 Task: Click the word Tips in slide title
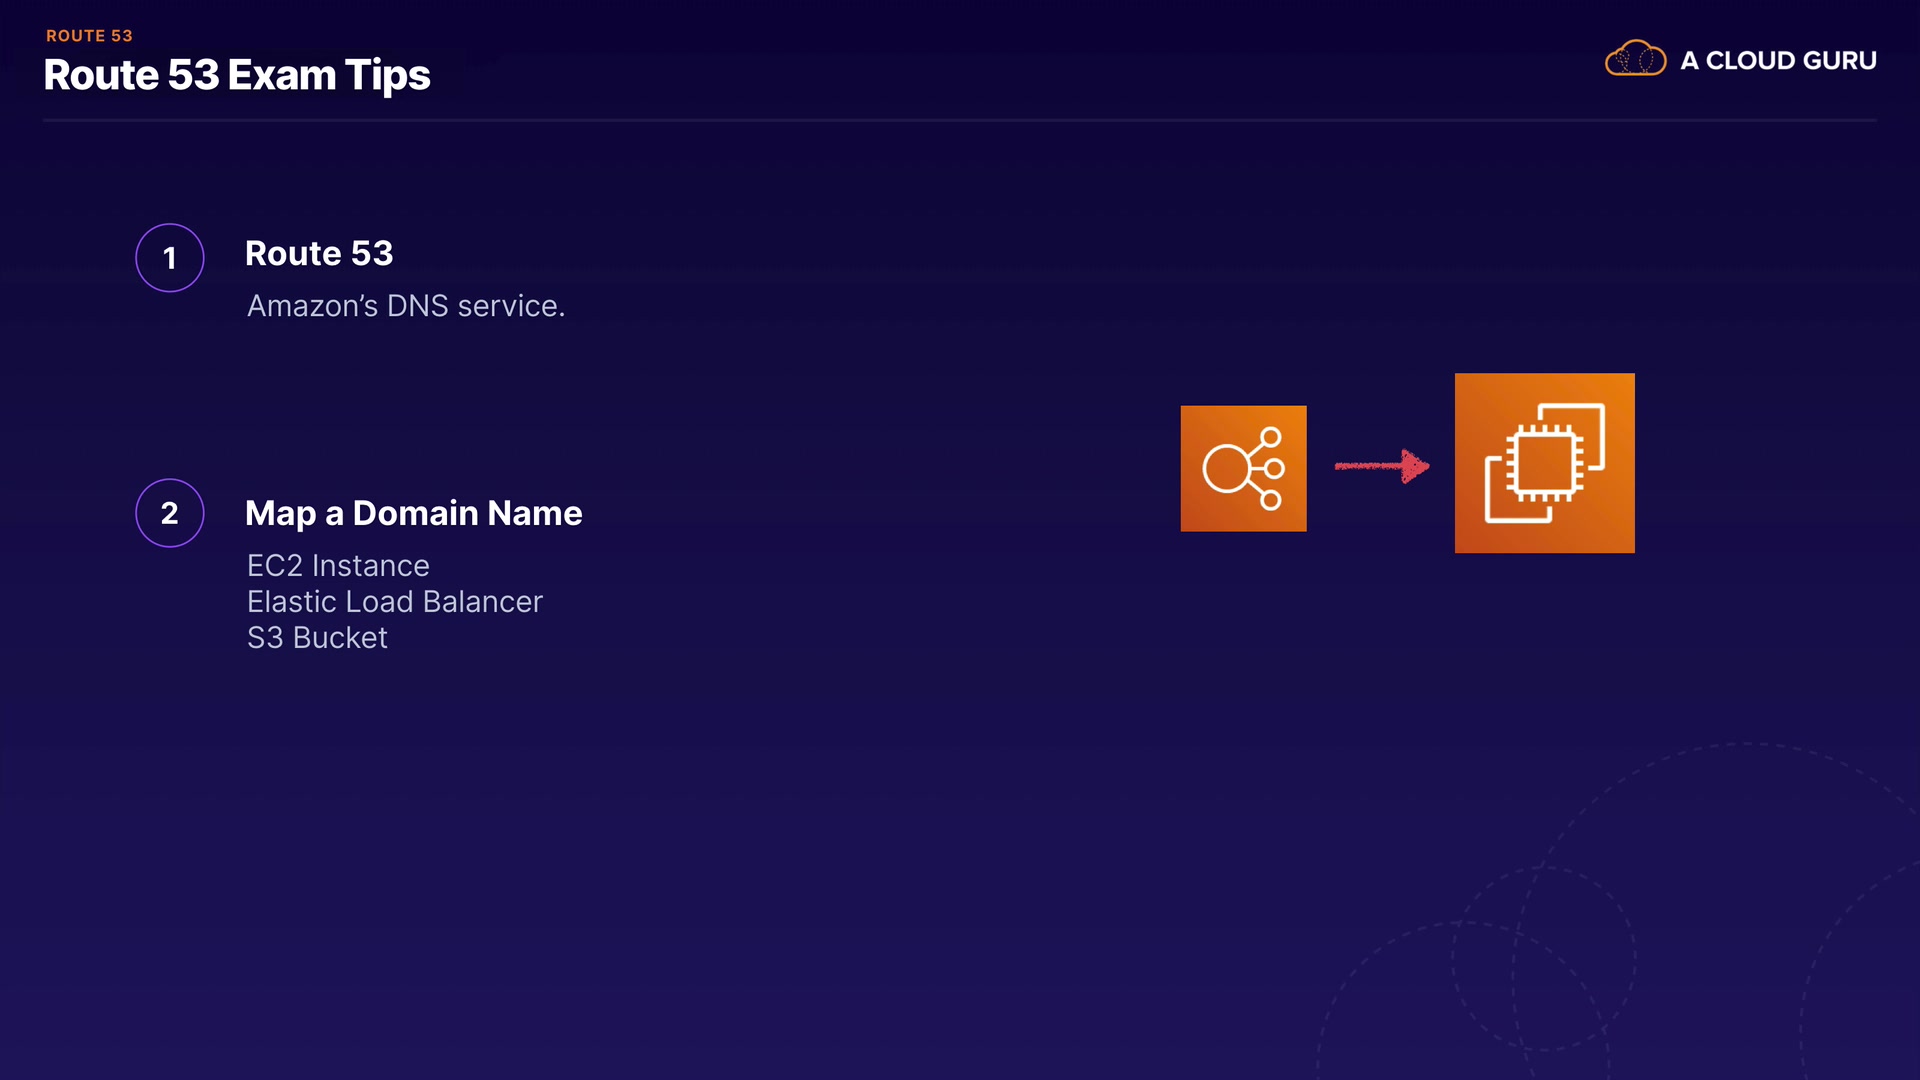click(387, 76)
